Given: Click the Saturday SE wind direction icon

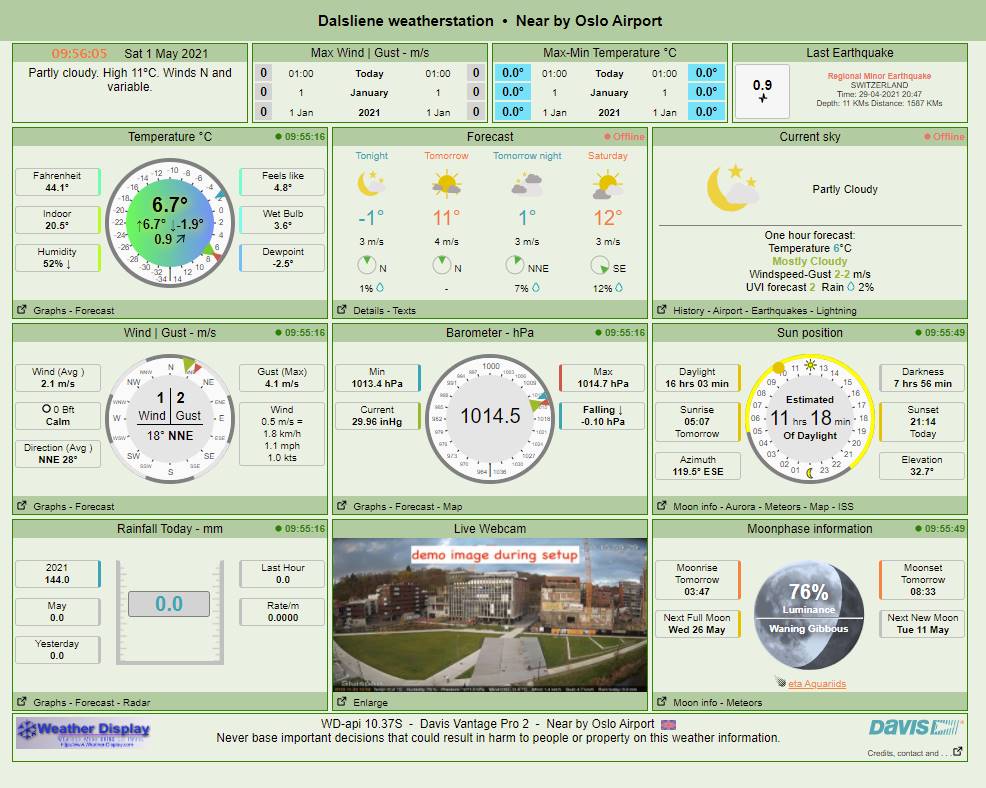Looking at the screenshot, I should coord(600,265).
